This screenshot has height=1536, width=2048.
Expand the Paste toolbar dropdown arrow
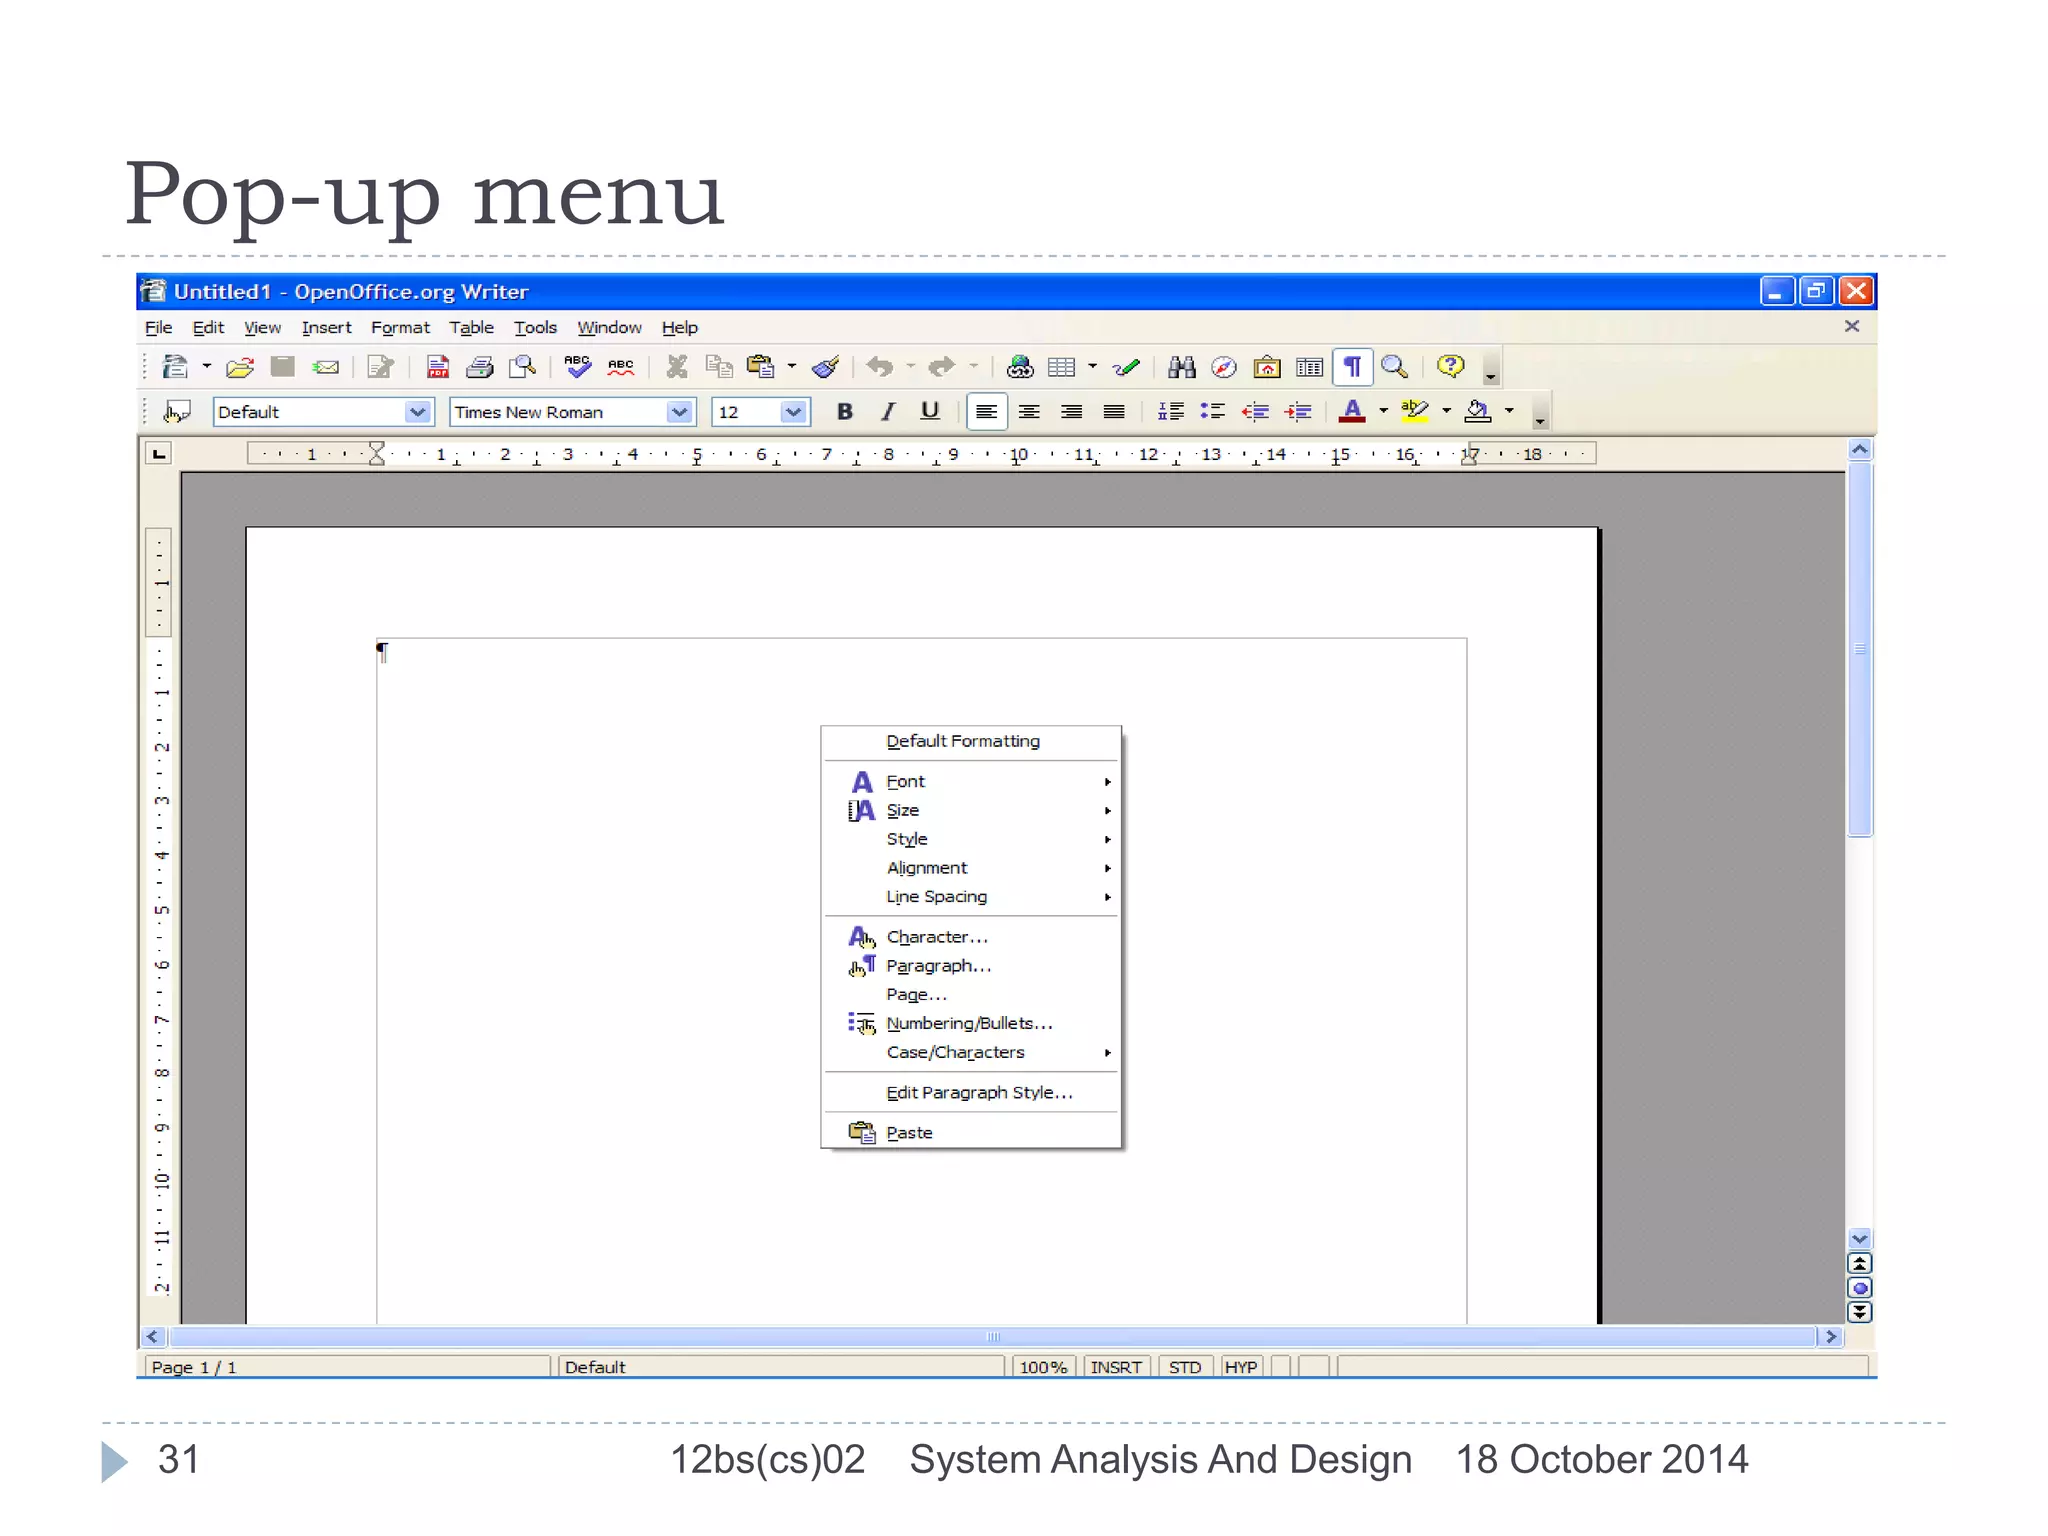coord(792,367)
